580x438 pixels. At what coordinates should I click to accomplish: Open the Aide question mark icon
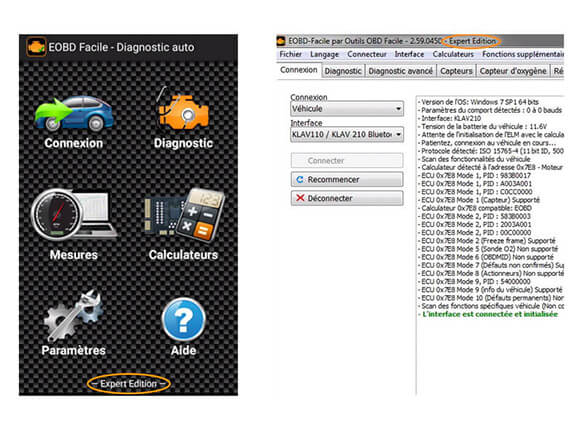pos(183,319)
